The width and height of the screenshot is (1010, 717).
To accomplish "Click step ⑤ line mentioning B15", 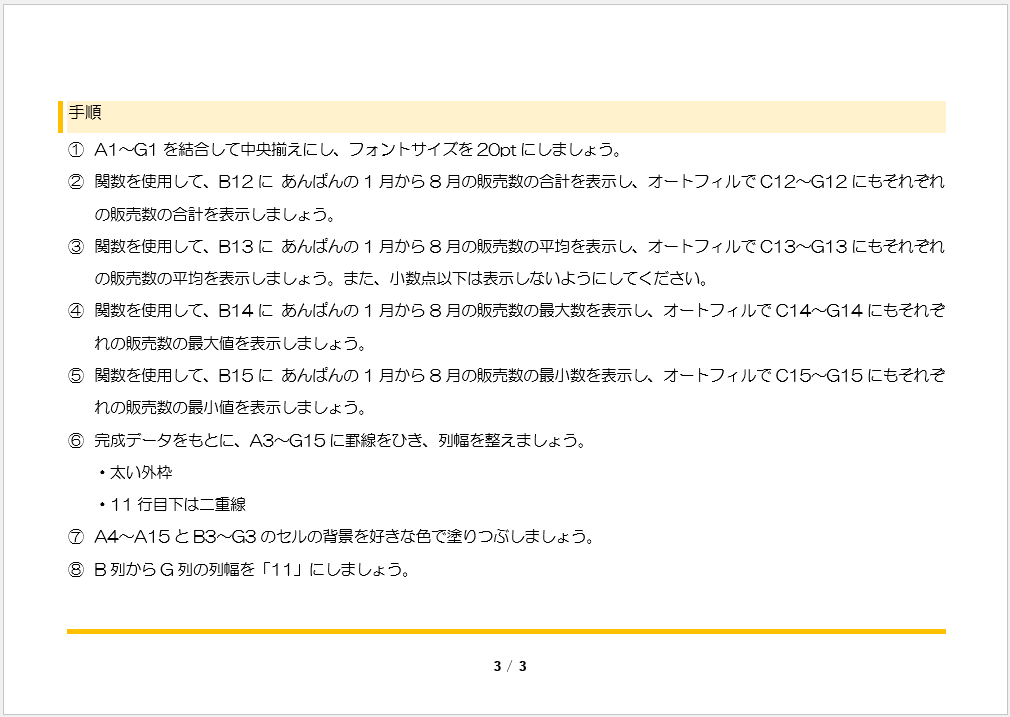I will click(506, 376).
